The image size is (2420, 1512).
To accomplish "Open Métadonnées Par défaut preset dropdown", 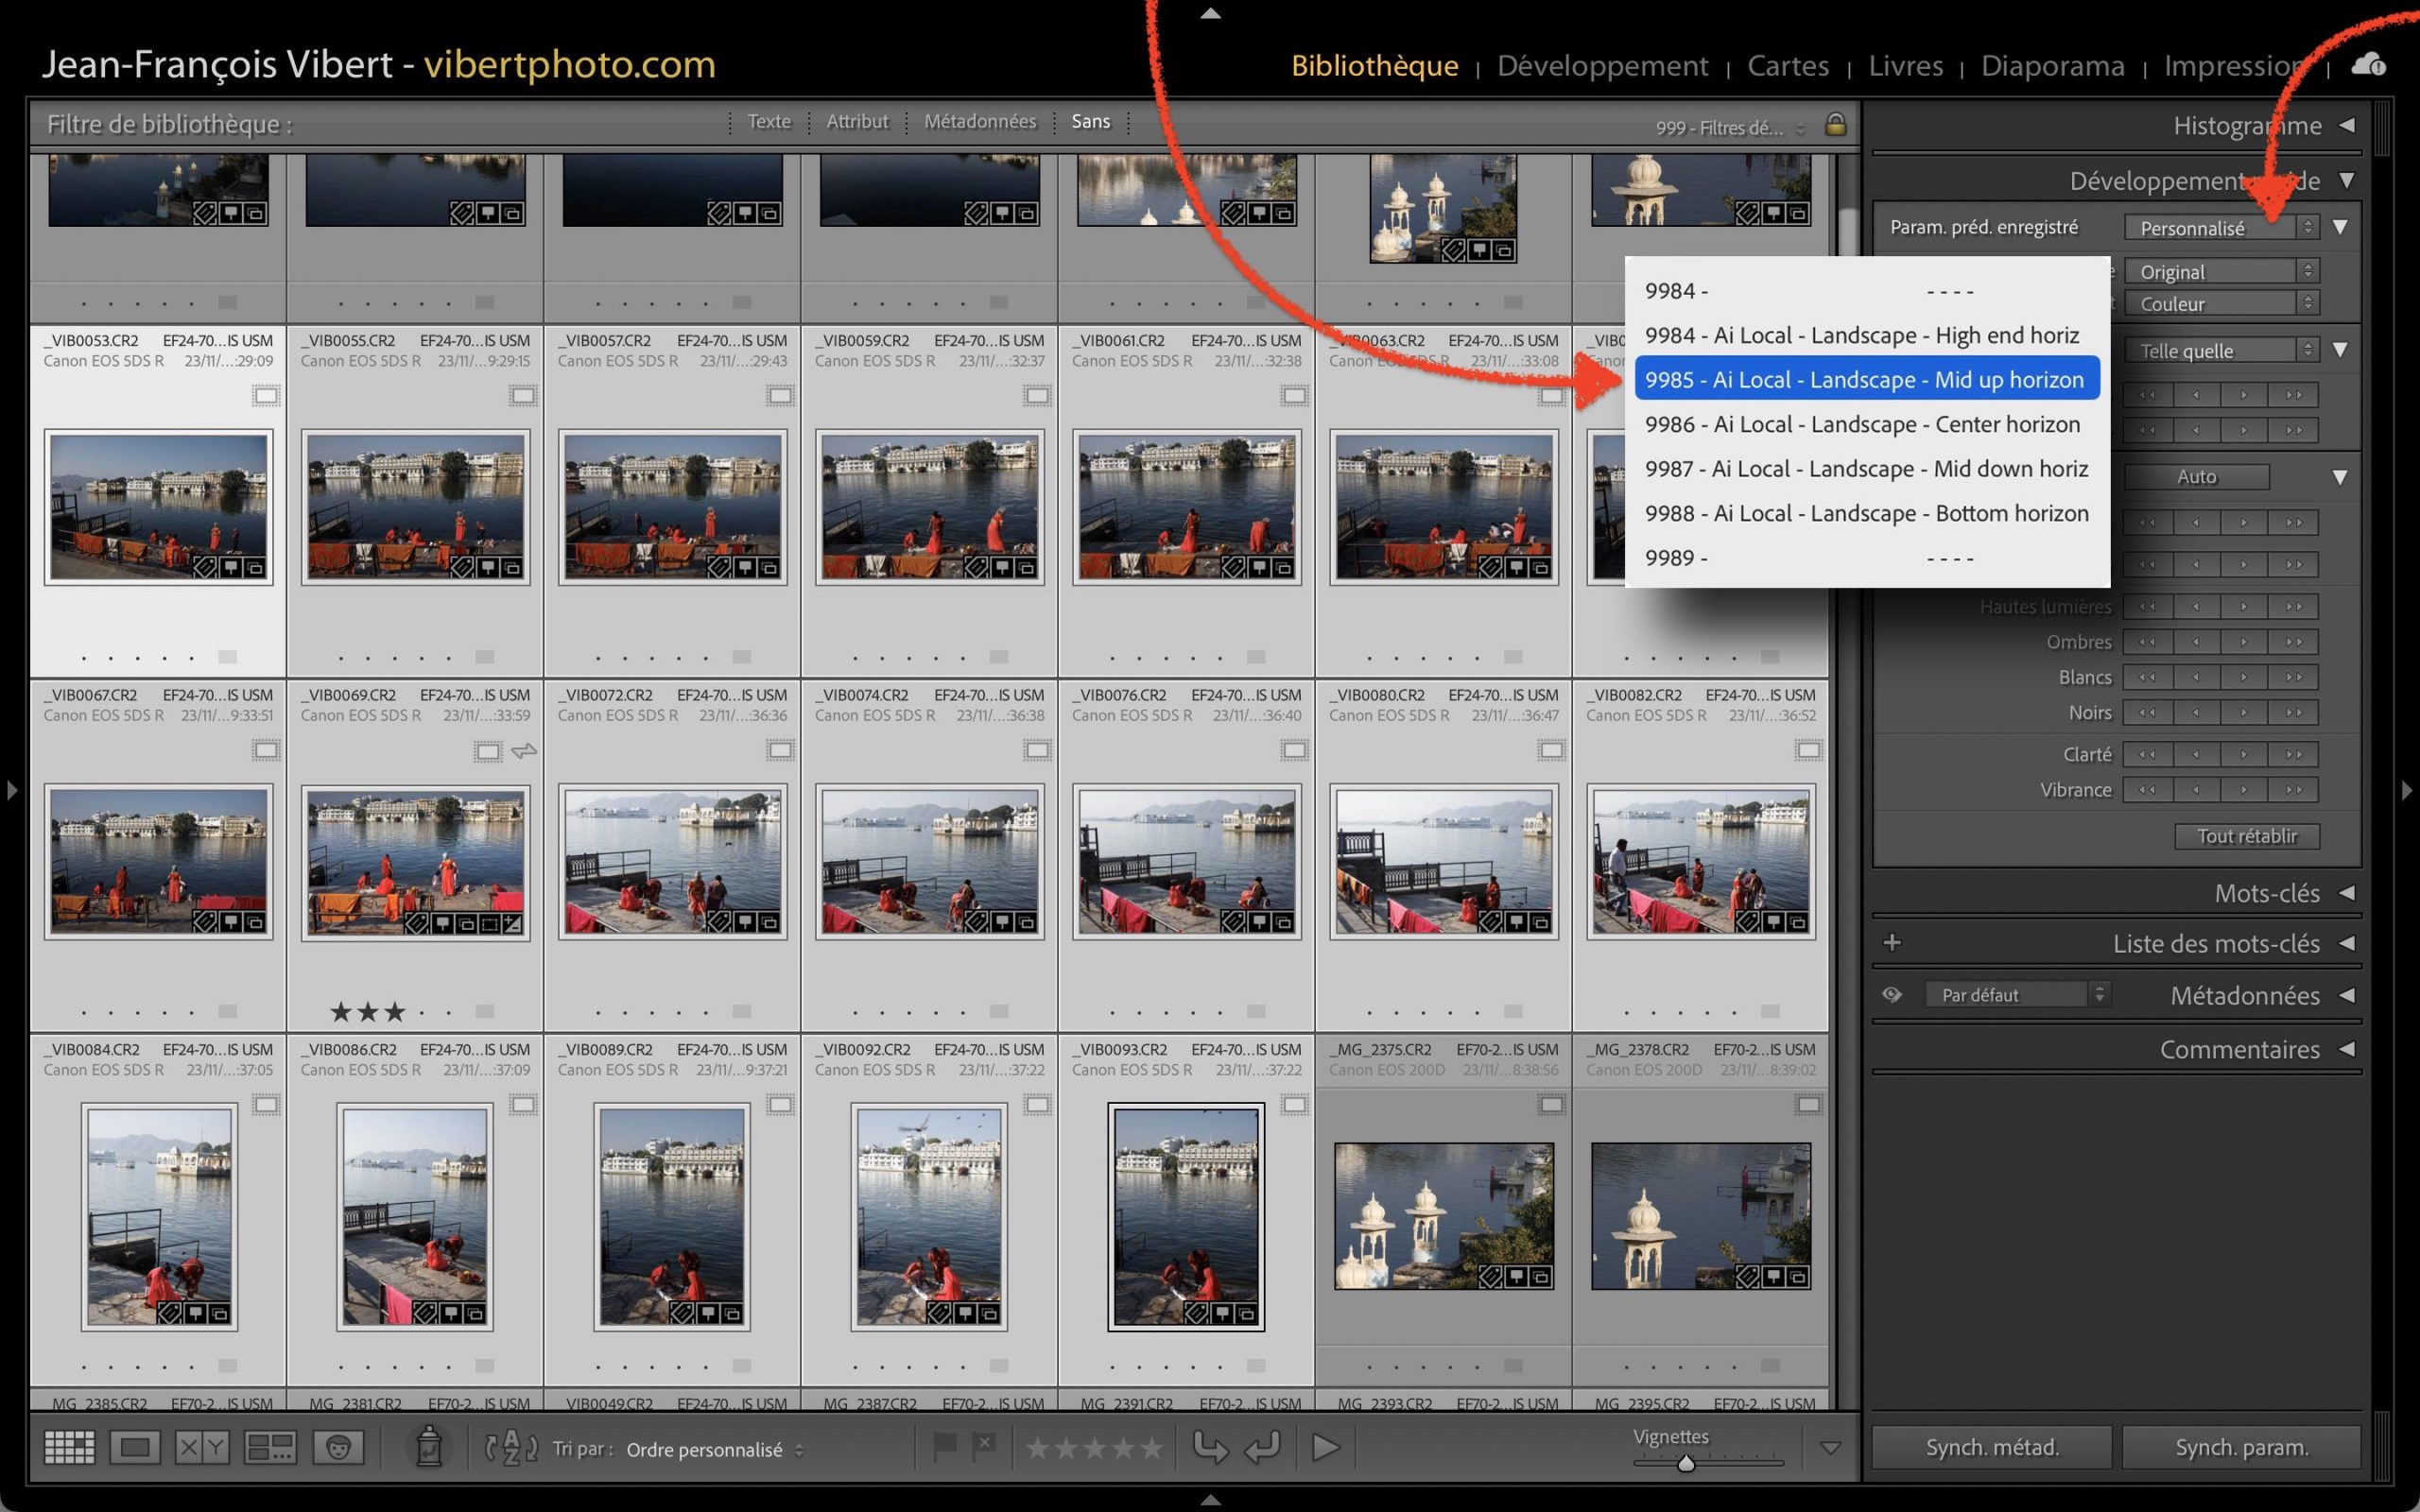I will [2014, 995].
